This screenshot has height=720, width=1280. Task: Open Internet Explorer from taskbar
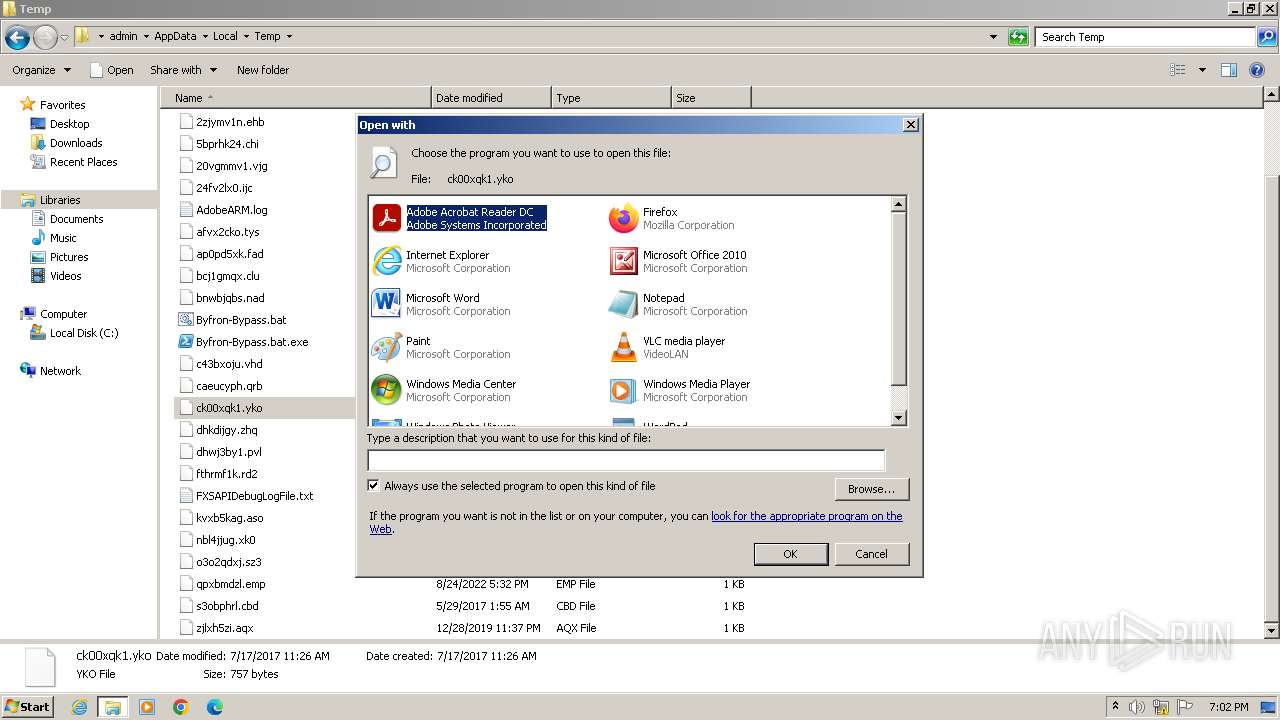(x=79, y=707)
